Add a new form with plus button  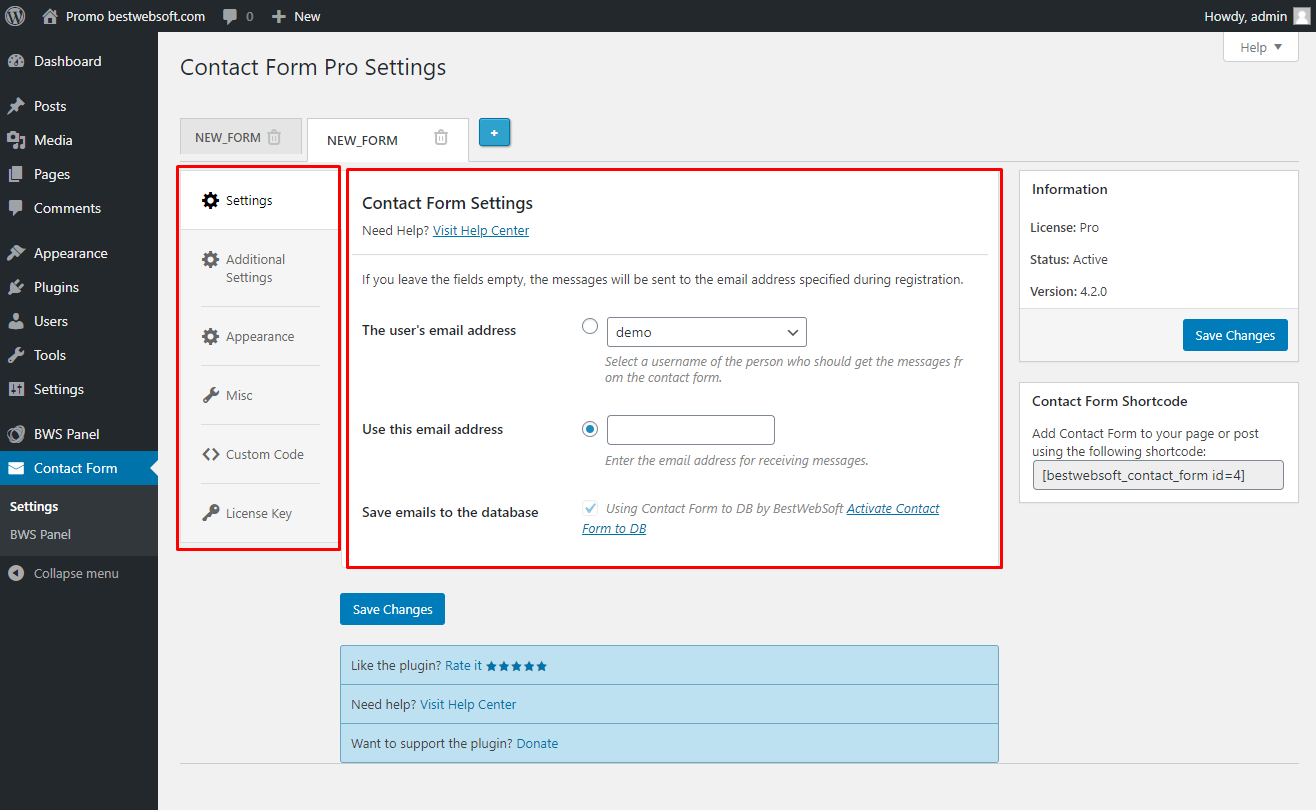pos(494,132)
